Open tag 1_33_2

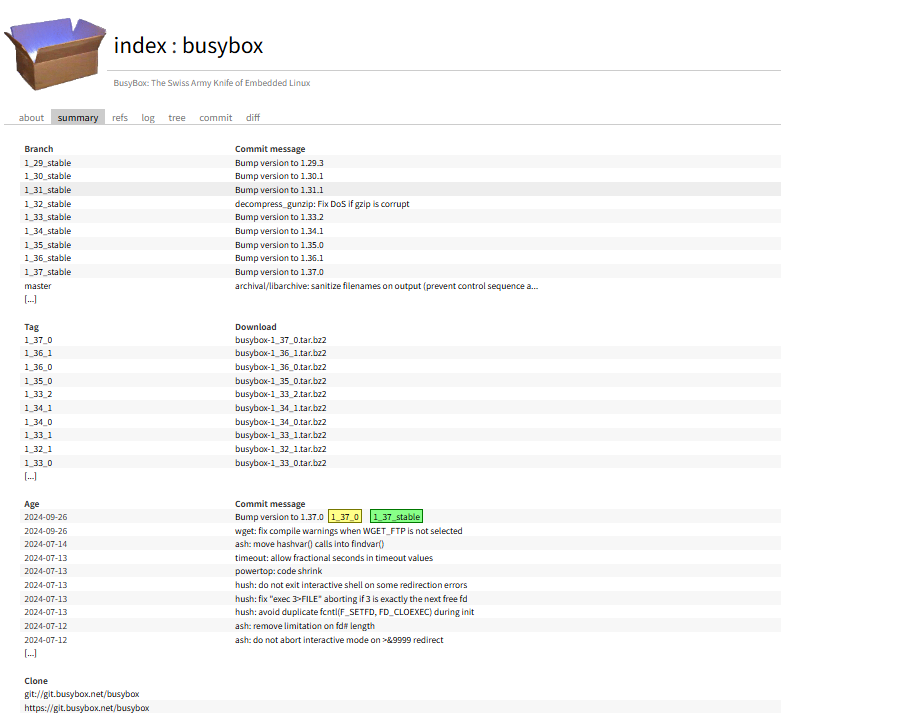click(38, 394)
